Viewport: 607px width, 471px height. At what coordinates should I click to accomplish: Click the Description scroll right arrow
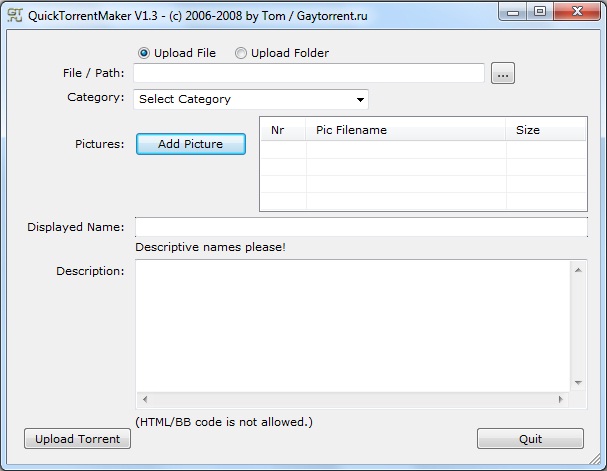click(561, 399)
